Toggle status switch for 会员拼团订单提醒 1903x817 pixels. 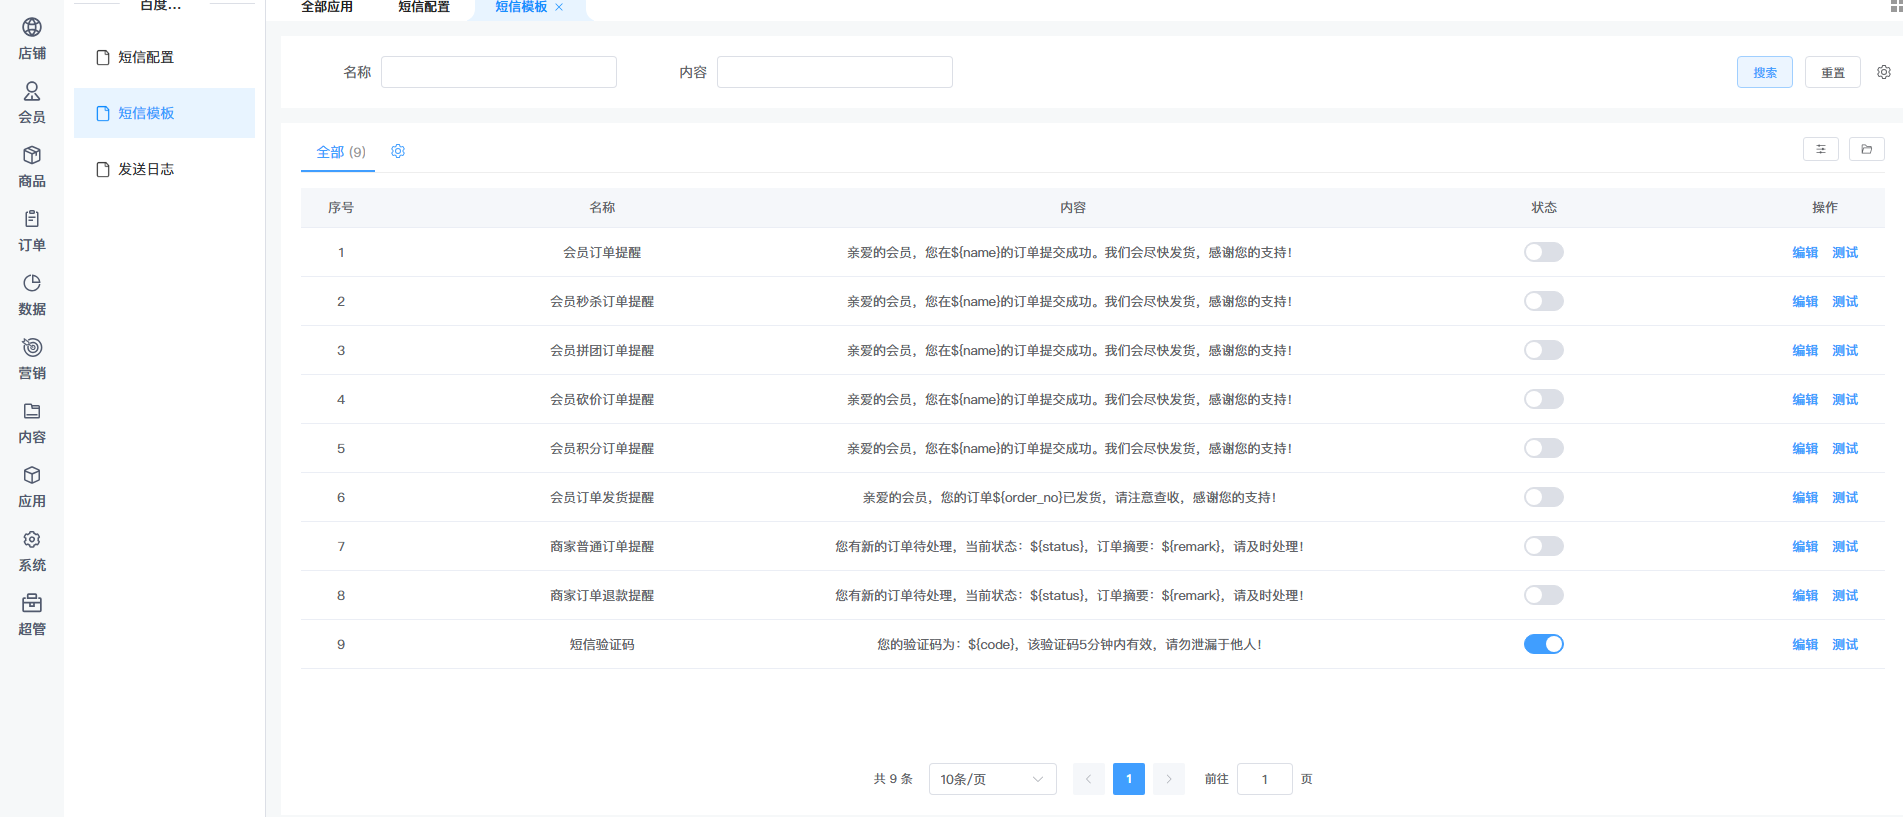tap(1544, 350)
